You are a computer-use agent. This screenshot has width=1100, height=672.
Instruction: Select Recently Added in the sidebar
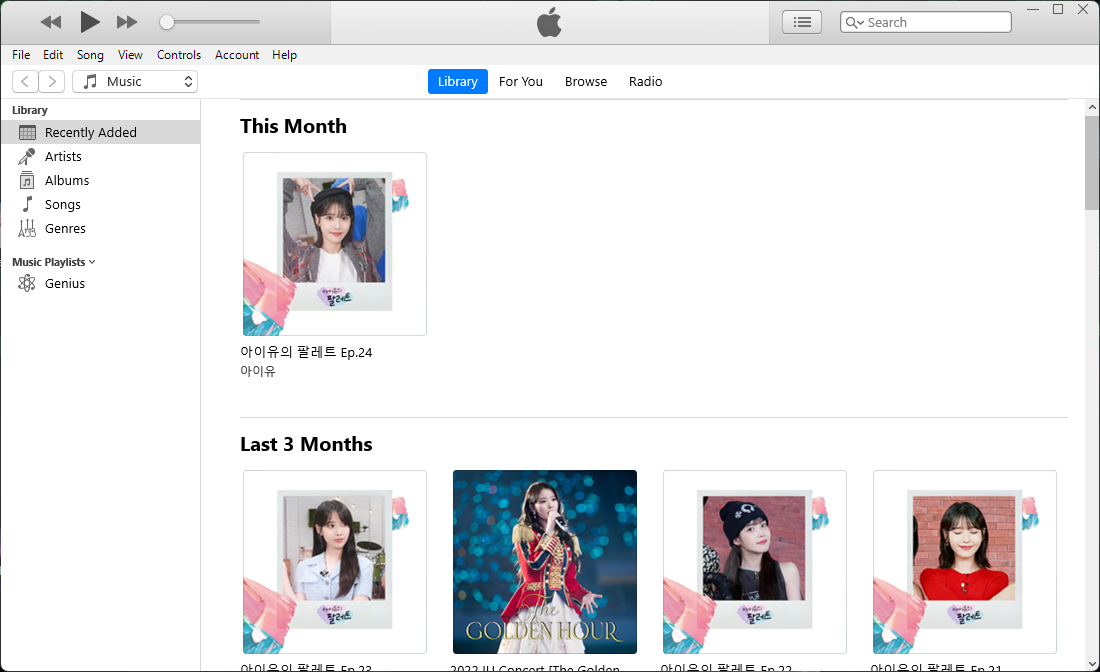[x=100, y=132]
